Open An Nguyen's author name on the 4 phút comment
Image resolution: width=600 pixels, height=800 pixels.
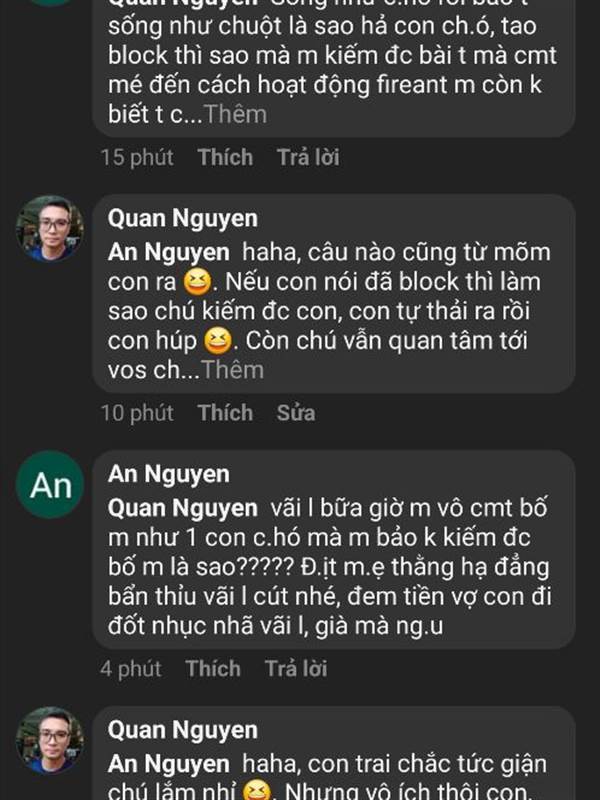coord(168,474)
